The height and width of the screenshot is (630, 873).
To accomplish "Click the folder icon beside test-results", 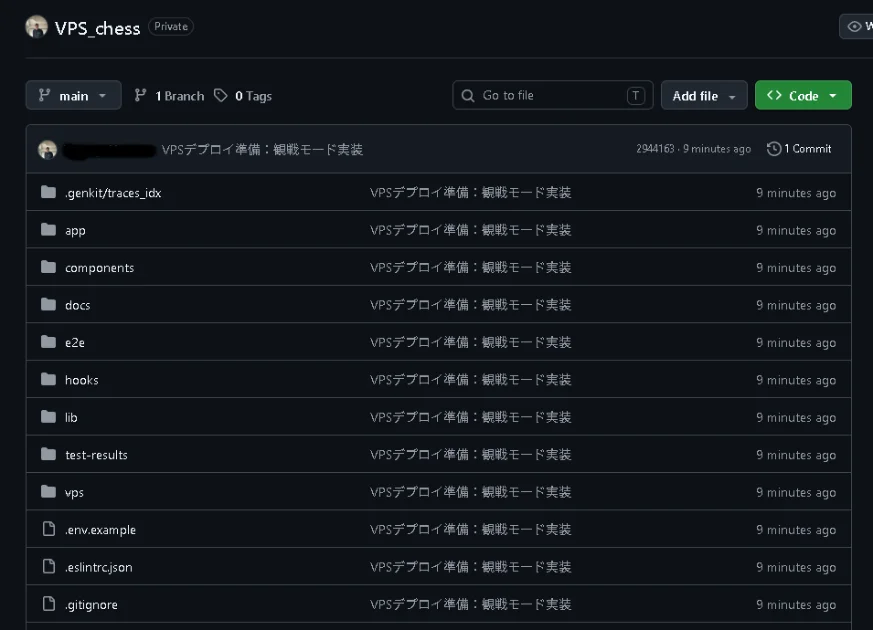I will [48, 454].
